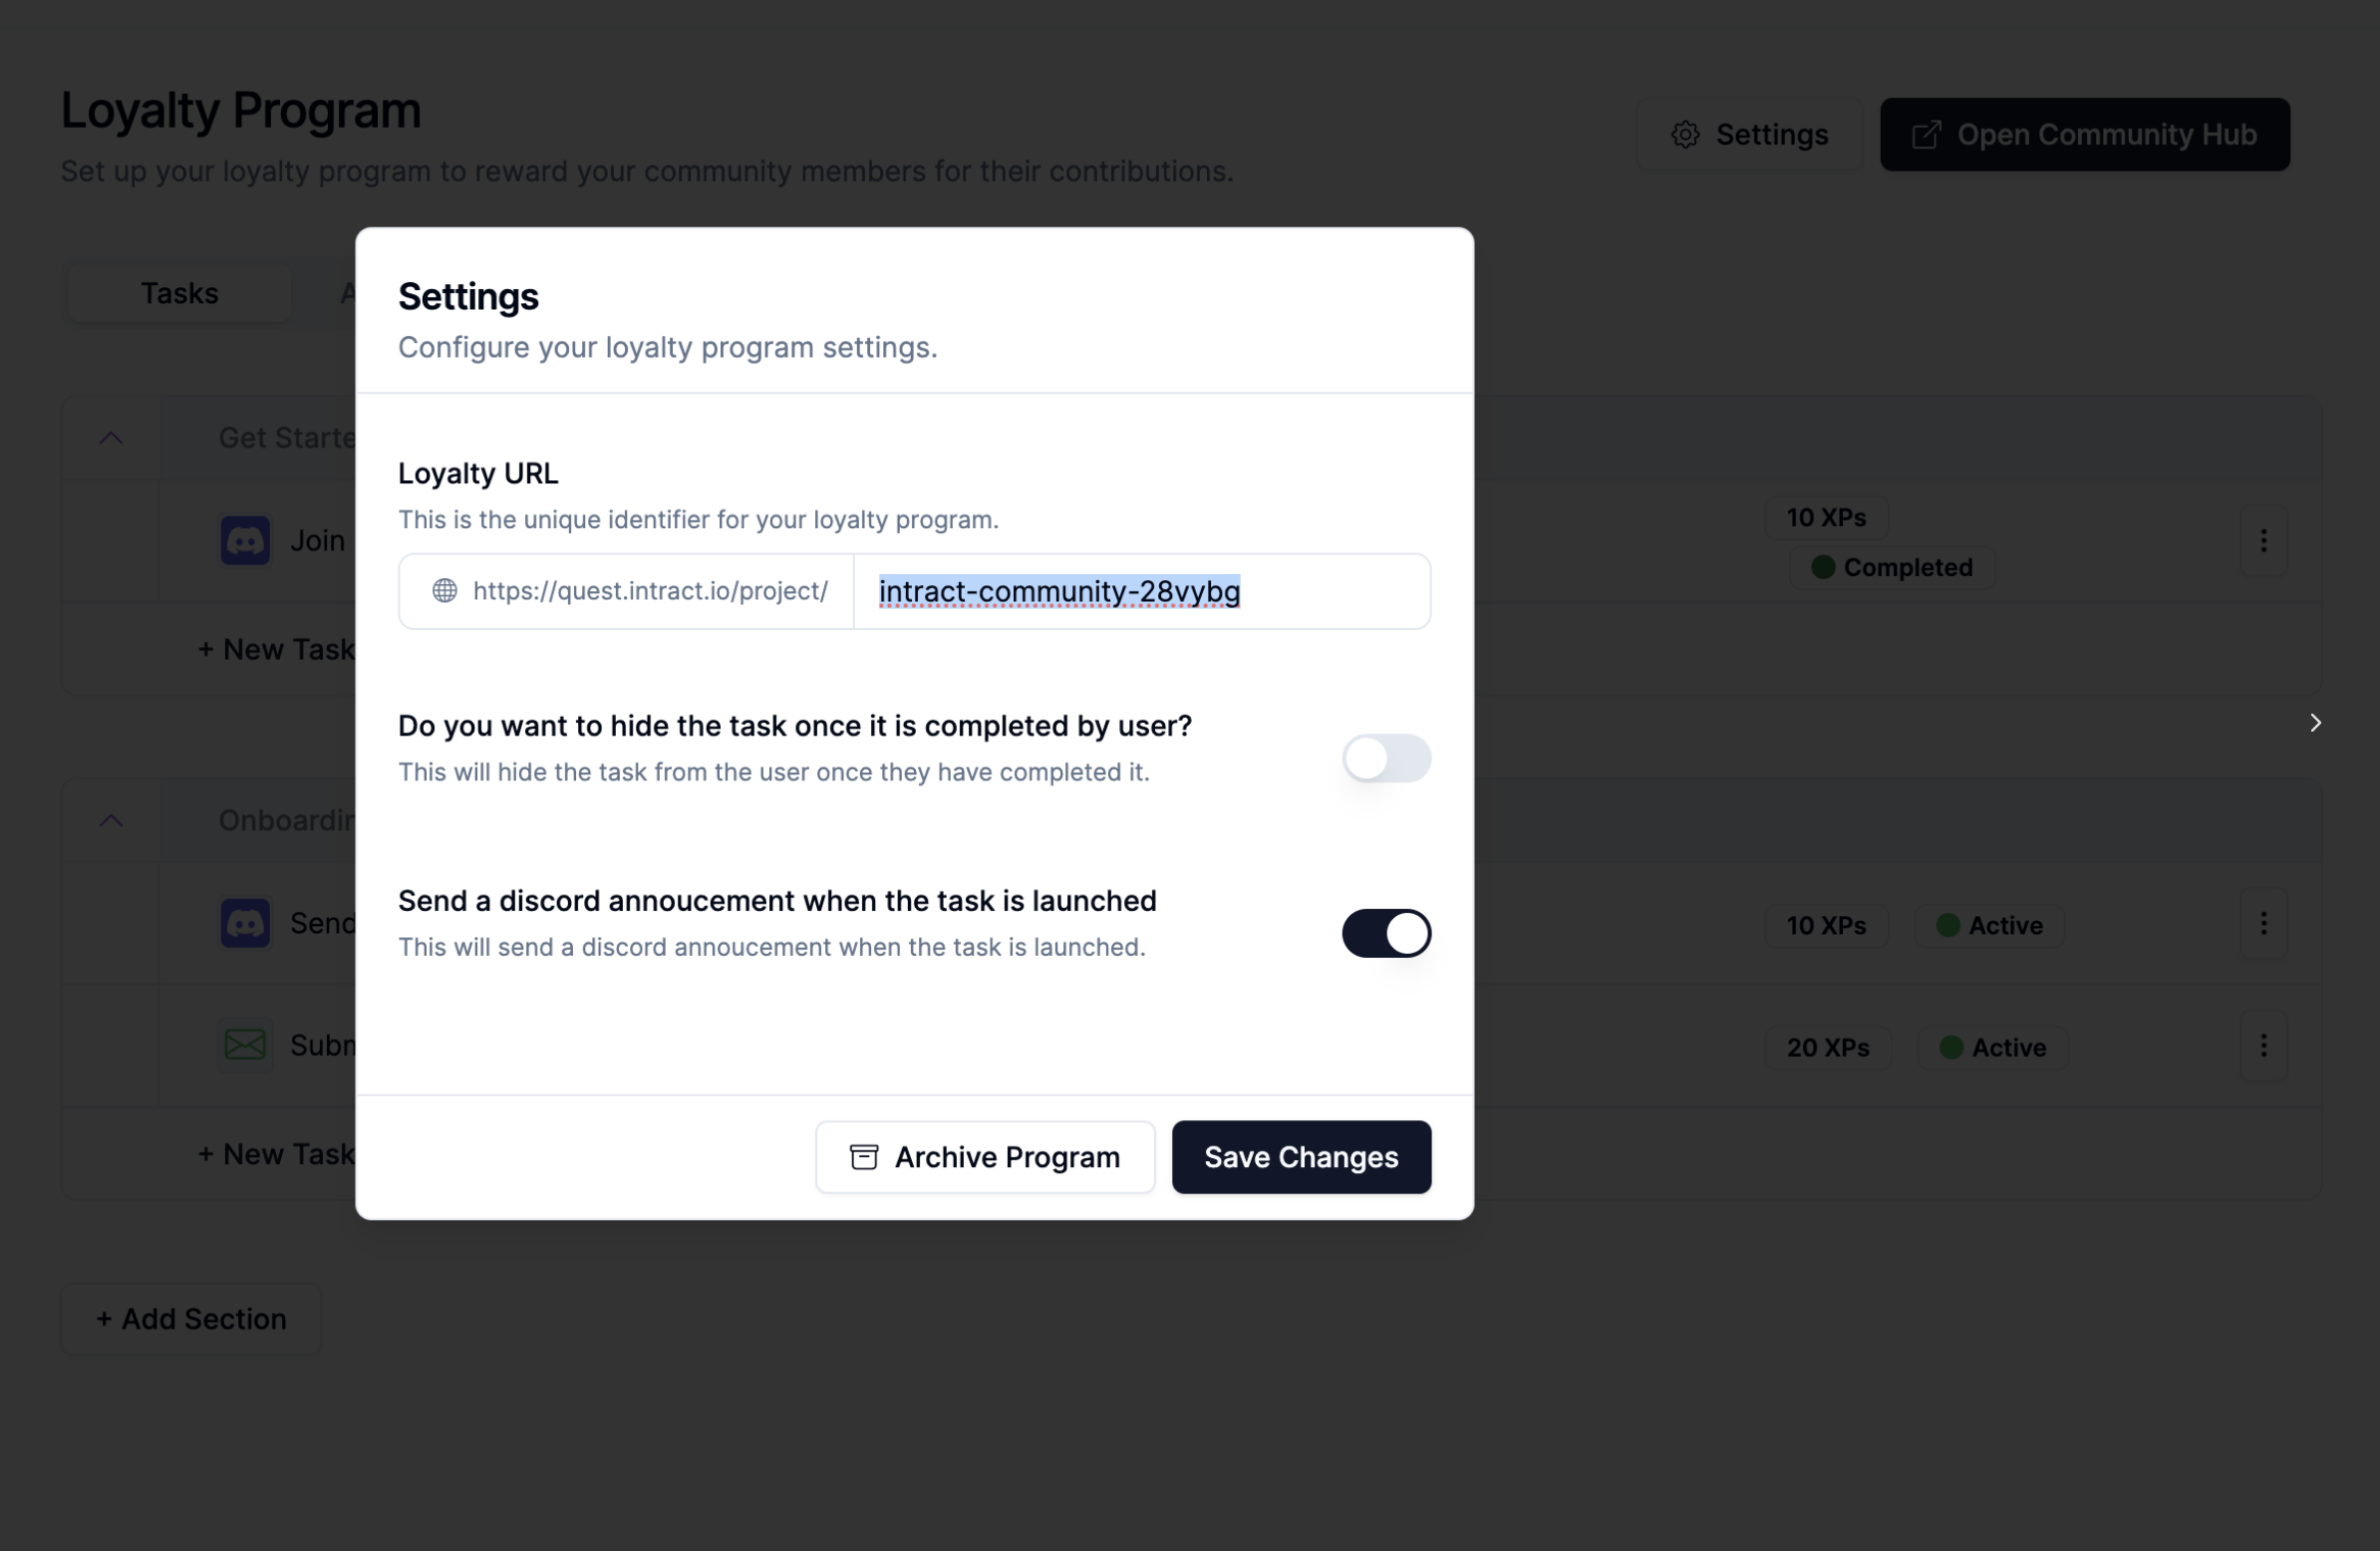The image size is (2380, 1551).
Task: Click the right chevron arrow at the page edge
Action: click(2315, 723)
